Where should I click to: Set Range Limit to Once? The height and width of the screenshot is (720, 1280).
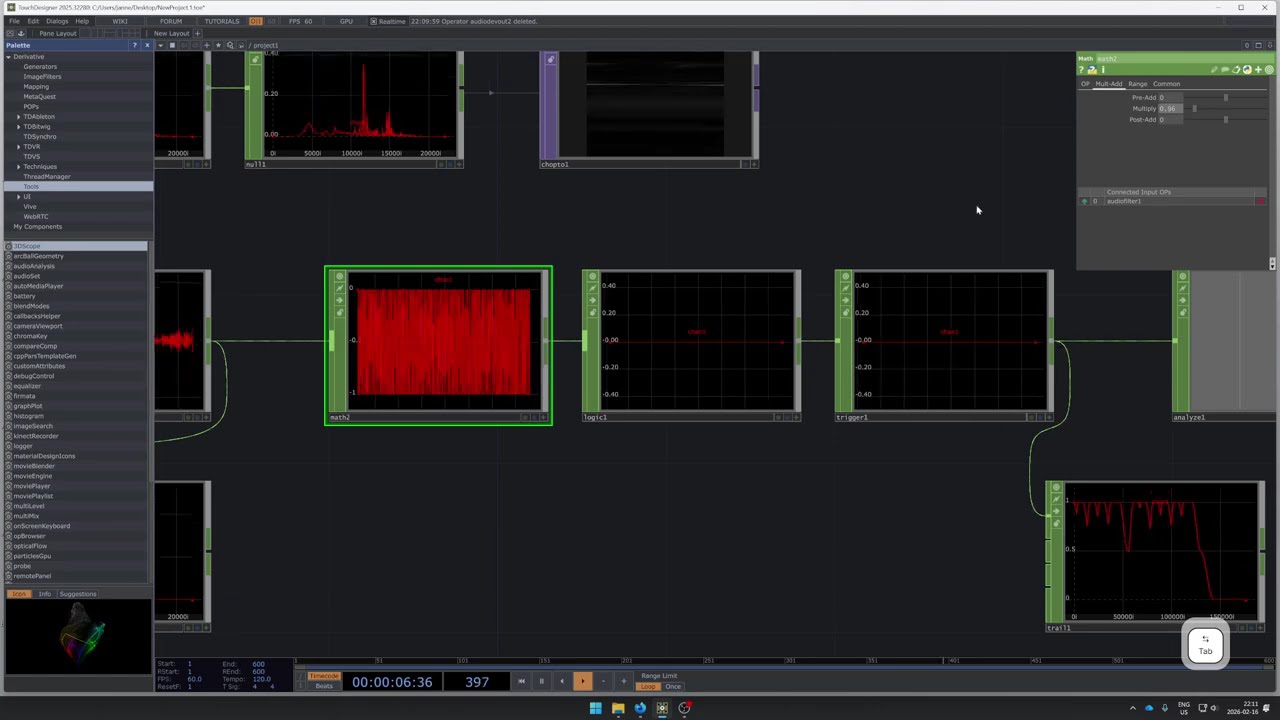[x=673, y=686]
